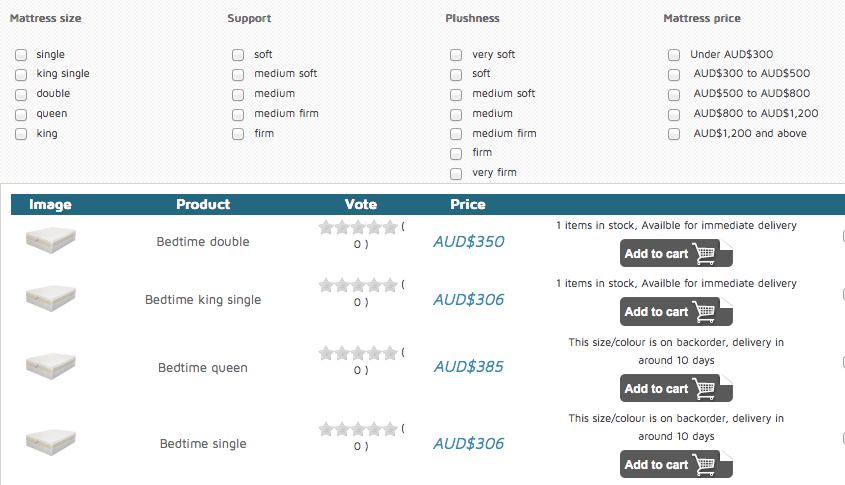The height and width of the screenshot is (485, 845).
Task: Tick the queen mattress size checkbox
Action: point(21,114)
